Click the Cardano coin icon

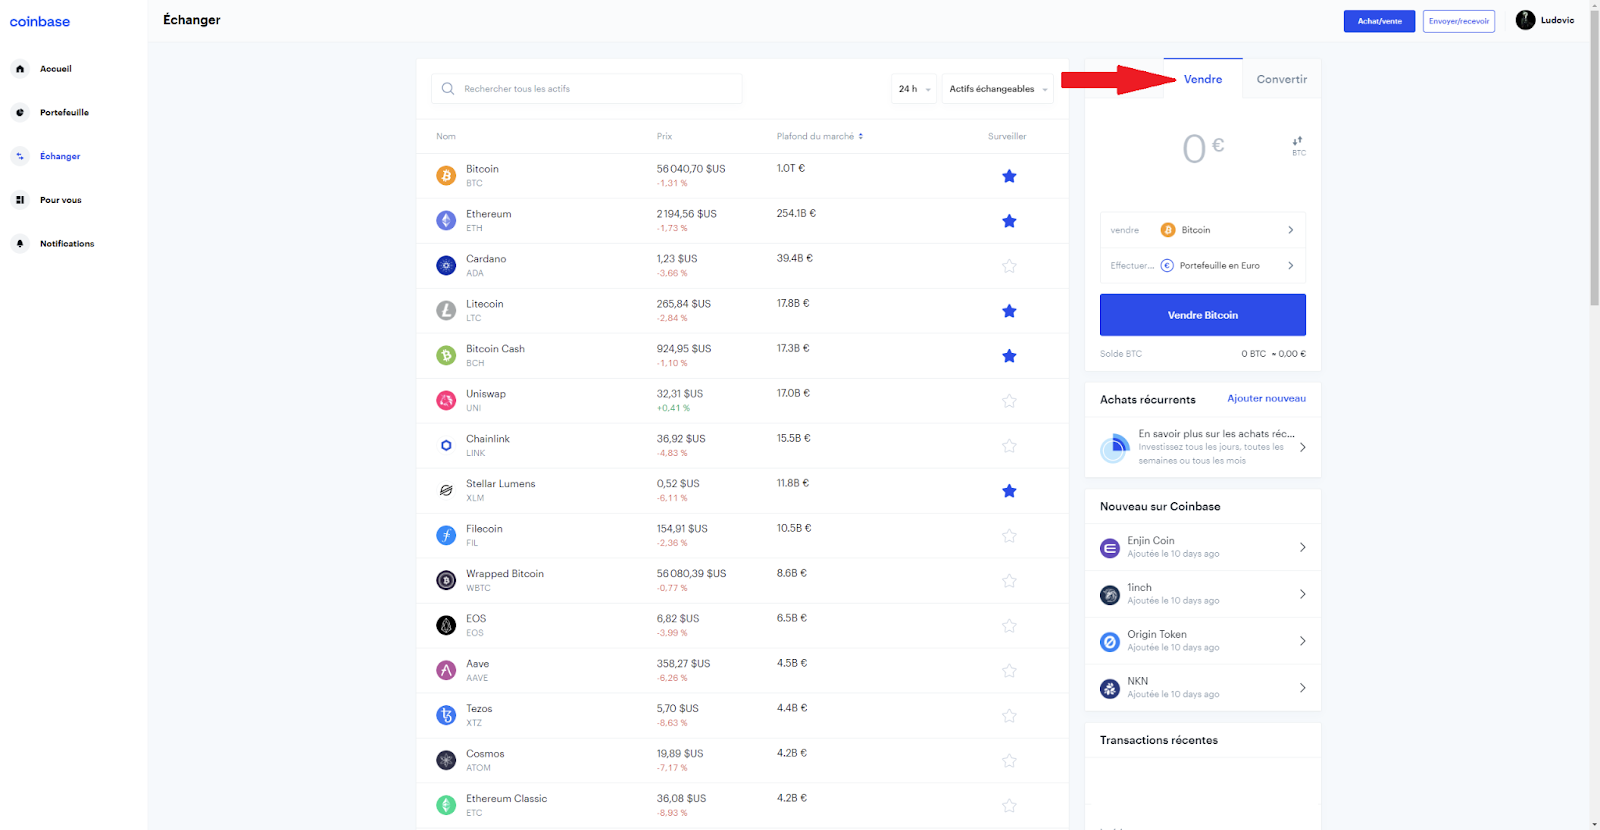tap(446, 266)
